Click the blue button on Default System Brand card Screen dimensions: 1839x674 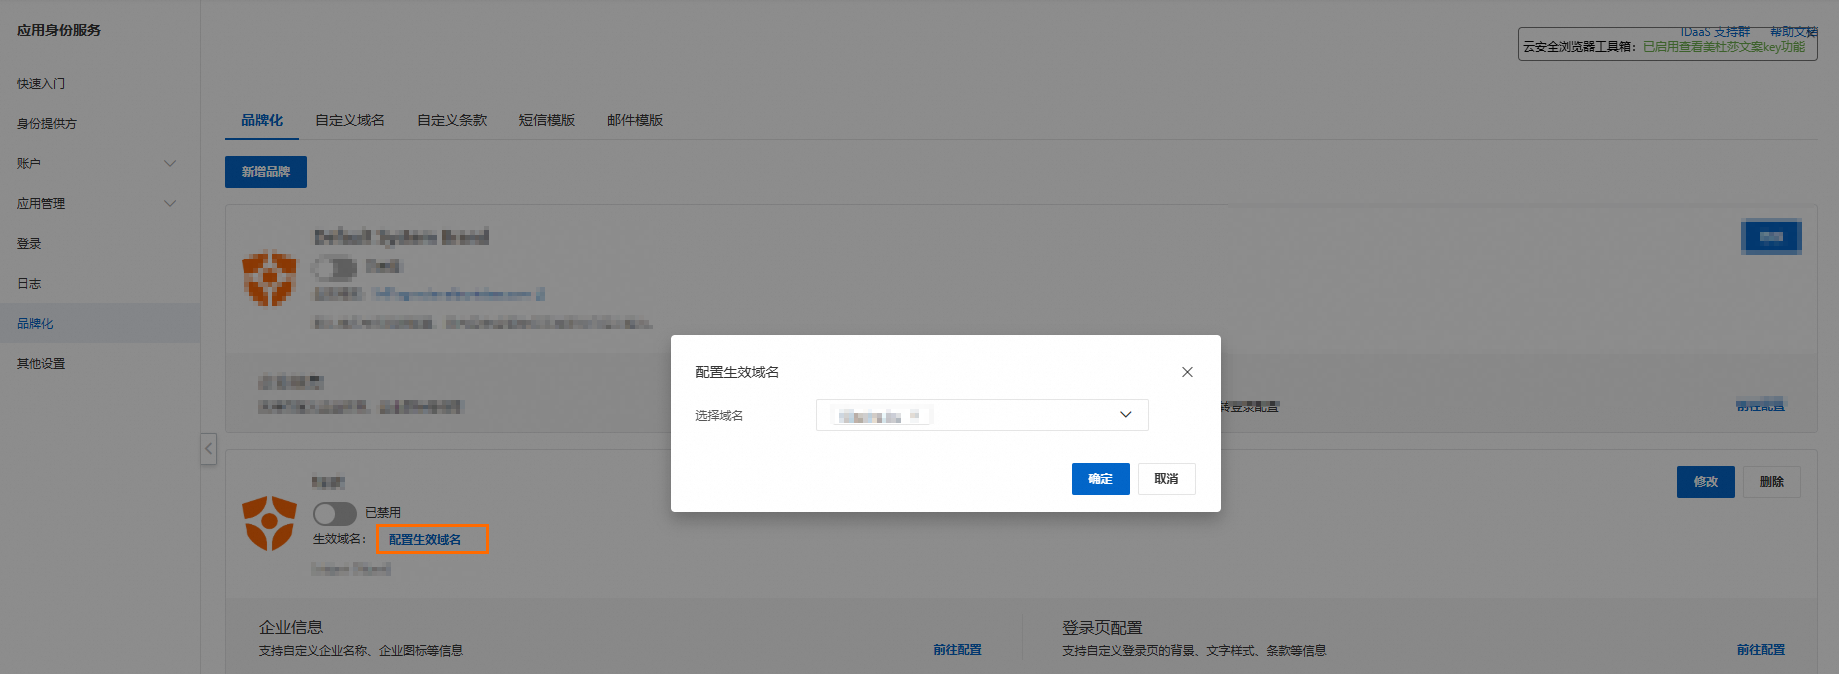click(1771, 237)
